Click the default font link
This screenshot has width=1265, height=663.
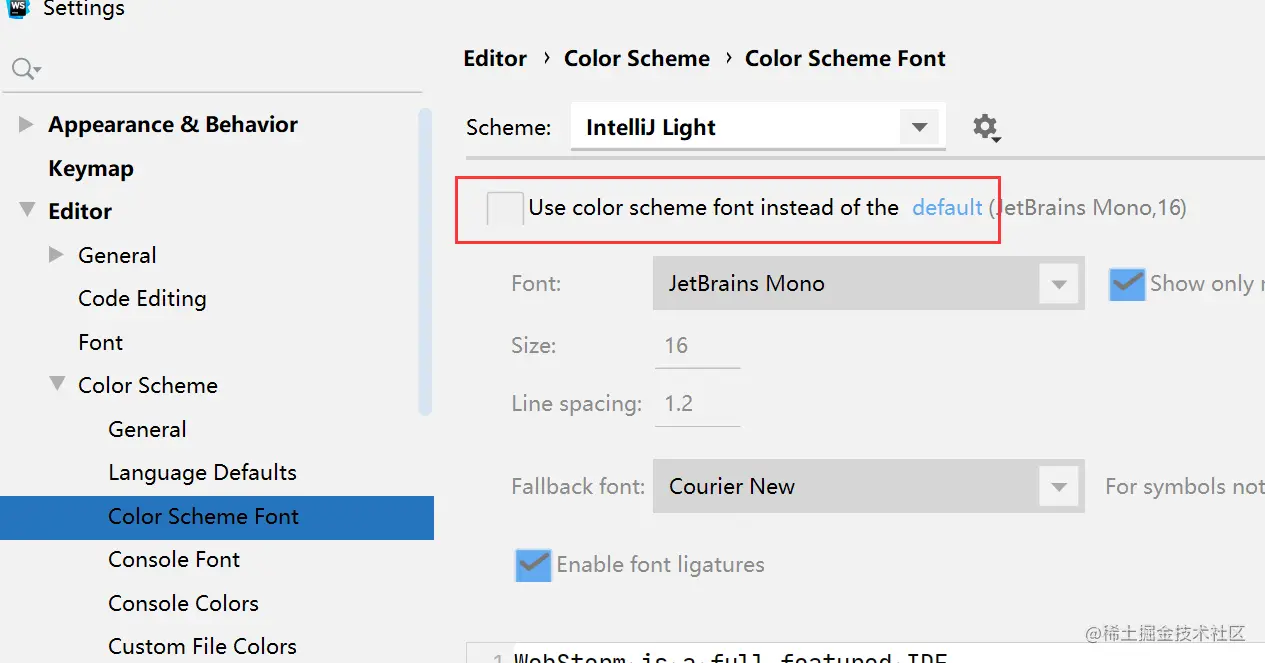point(947,208)
